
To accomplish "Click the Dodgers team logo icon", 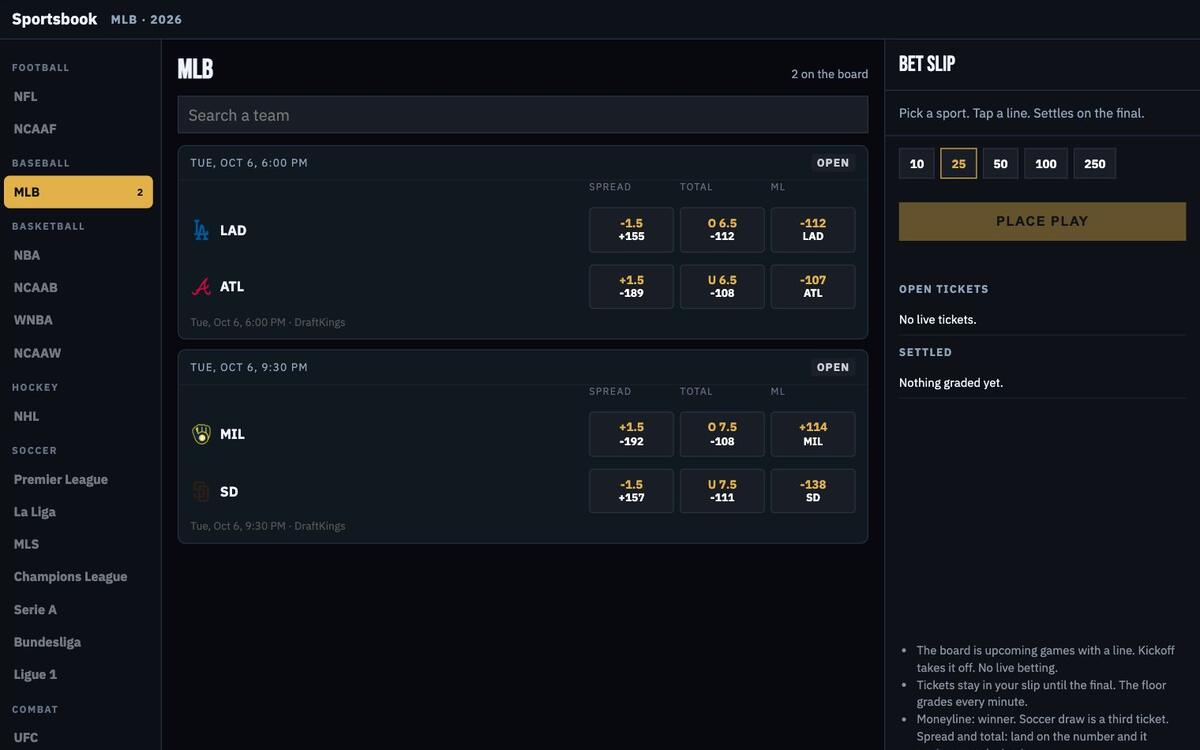I will pos(201,230).
